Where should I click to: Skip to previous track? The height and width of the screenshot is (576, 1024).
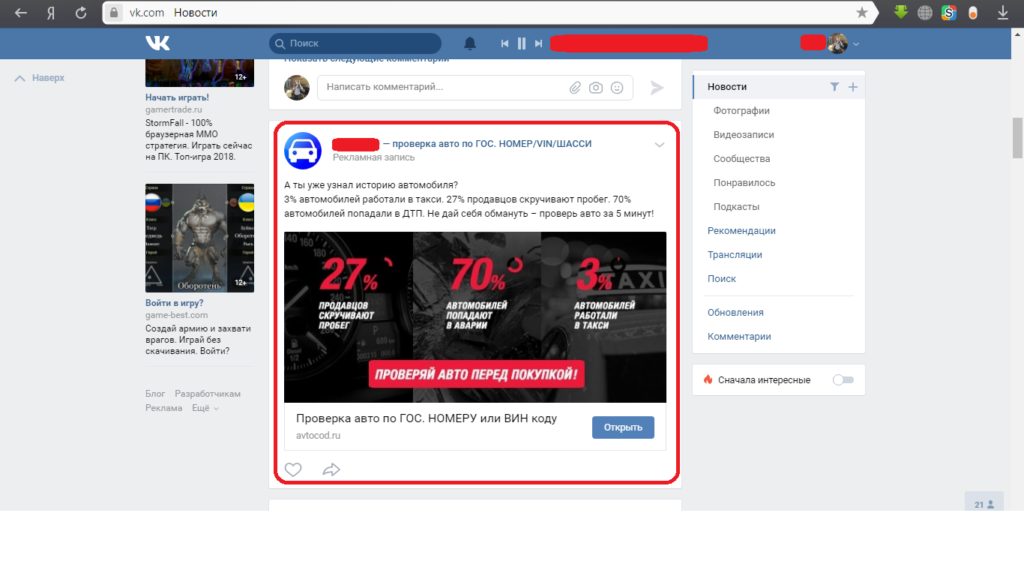pyautogui.click(x=505, y=43)
